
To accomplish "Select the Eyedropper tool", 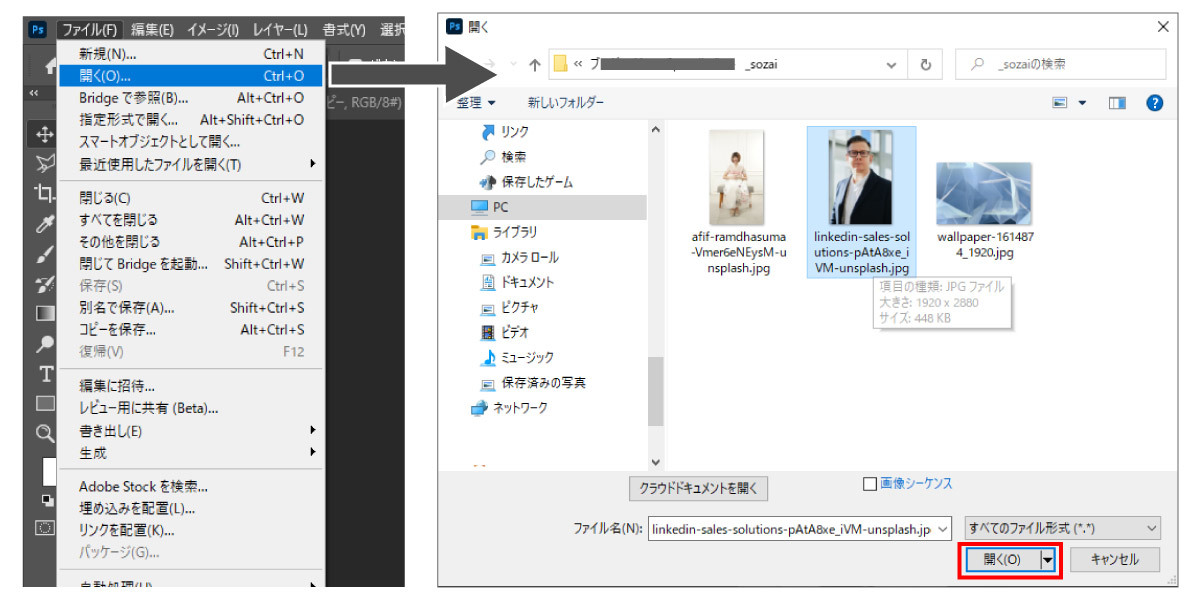I will click(45, 223).
